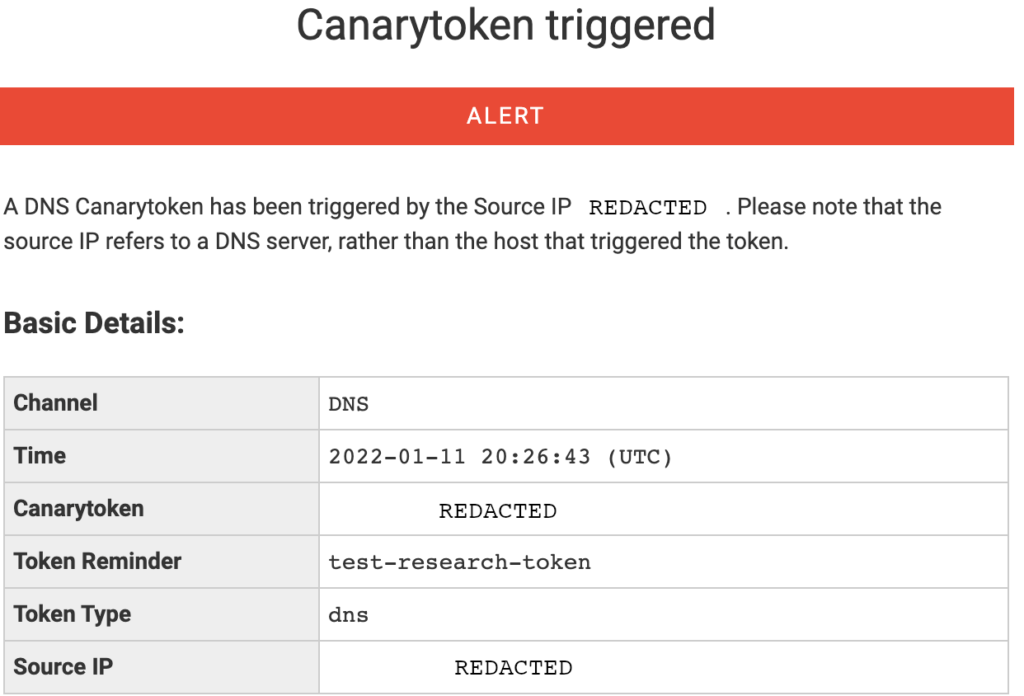Select the DNS channel value cell
Viewport: 1024px width, 696px height.
[349, 404]
